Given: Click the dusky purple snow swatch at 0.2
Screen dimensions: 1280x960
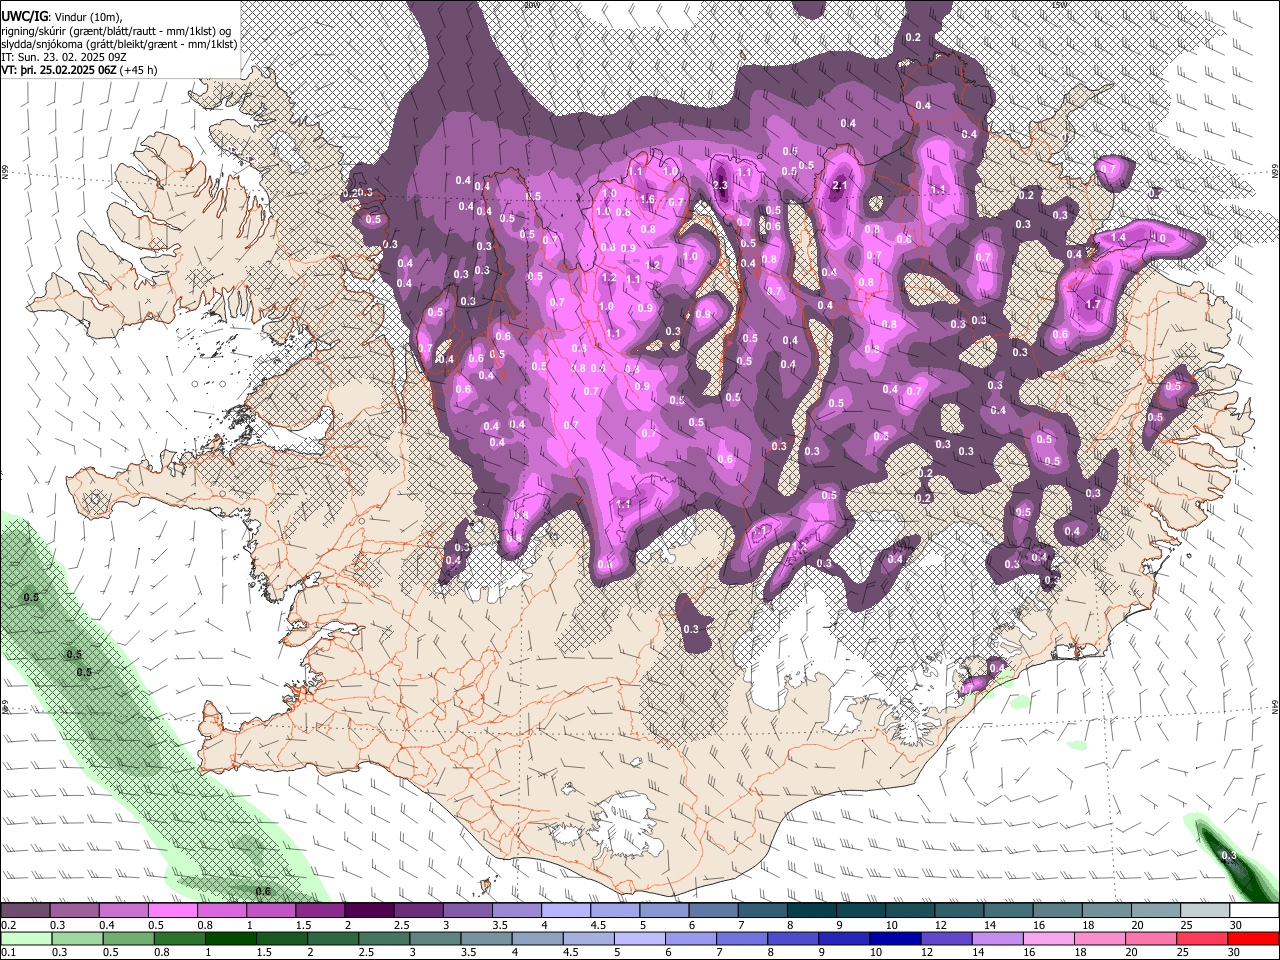Looking at the screenshot, I should tap(25, 911).
